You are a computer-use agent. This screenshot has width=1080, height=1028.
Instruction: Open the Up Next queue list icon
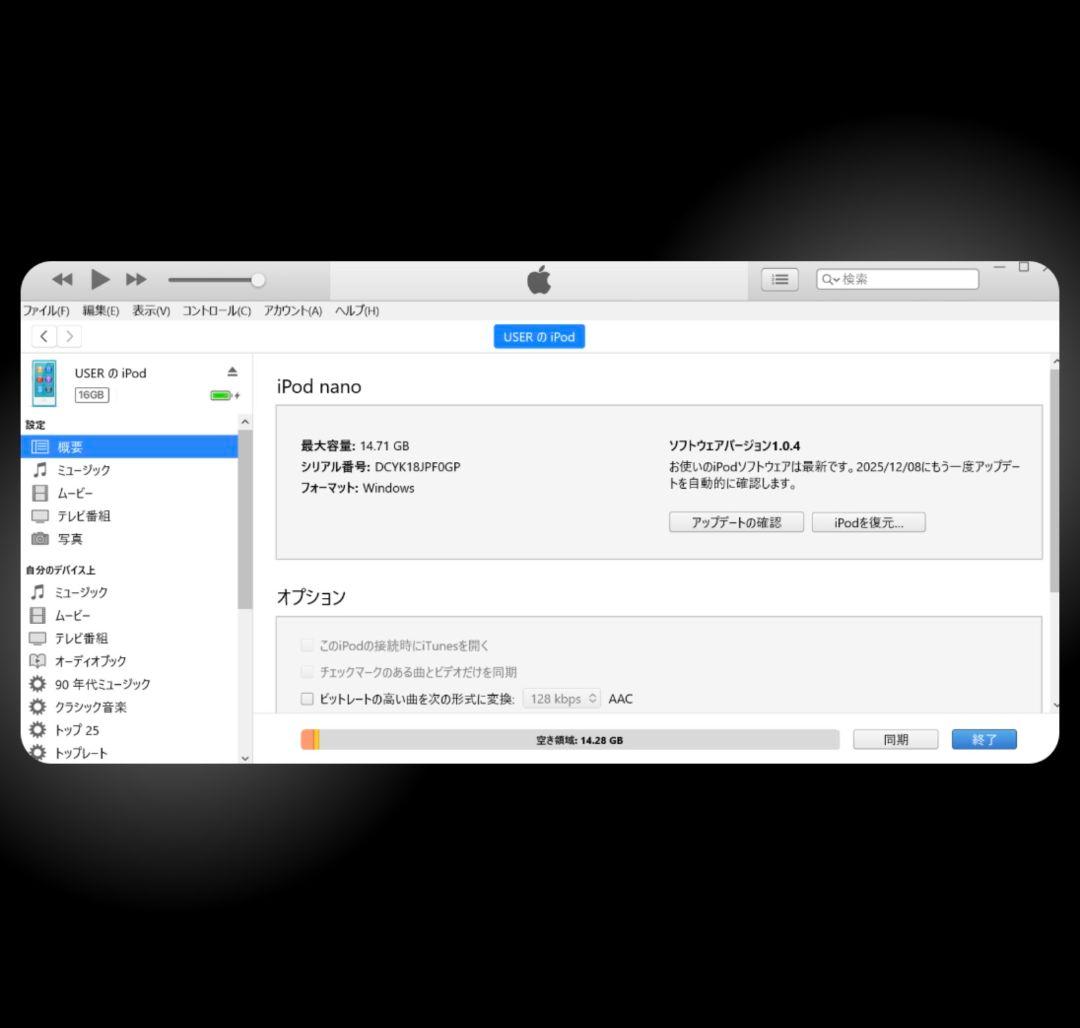780,280
